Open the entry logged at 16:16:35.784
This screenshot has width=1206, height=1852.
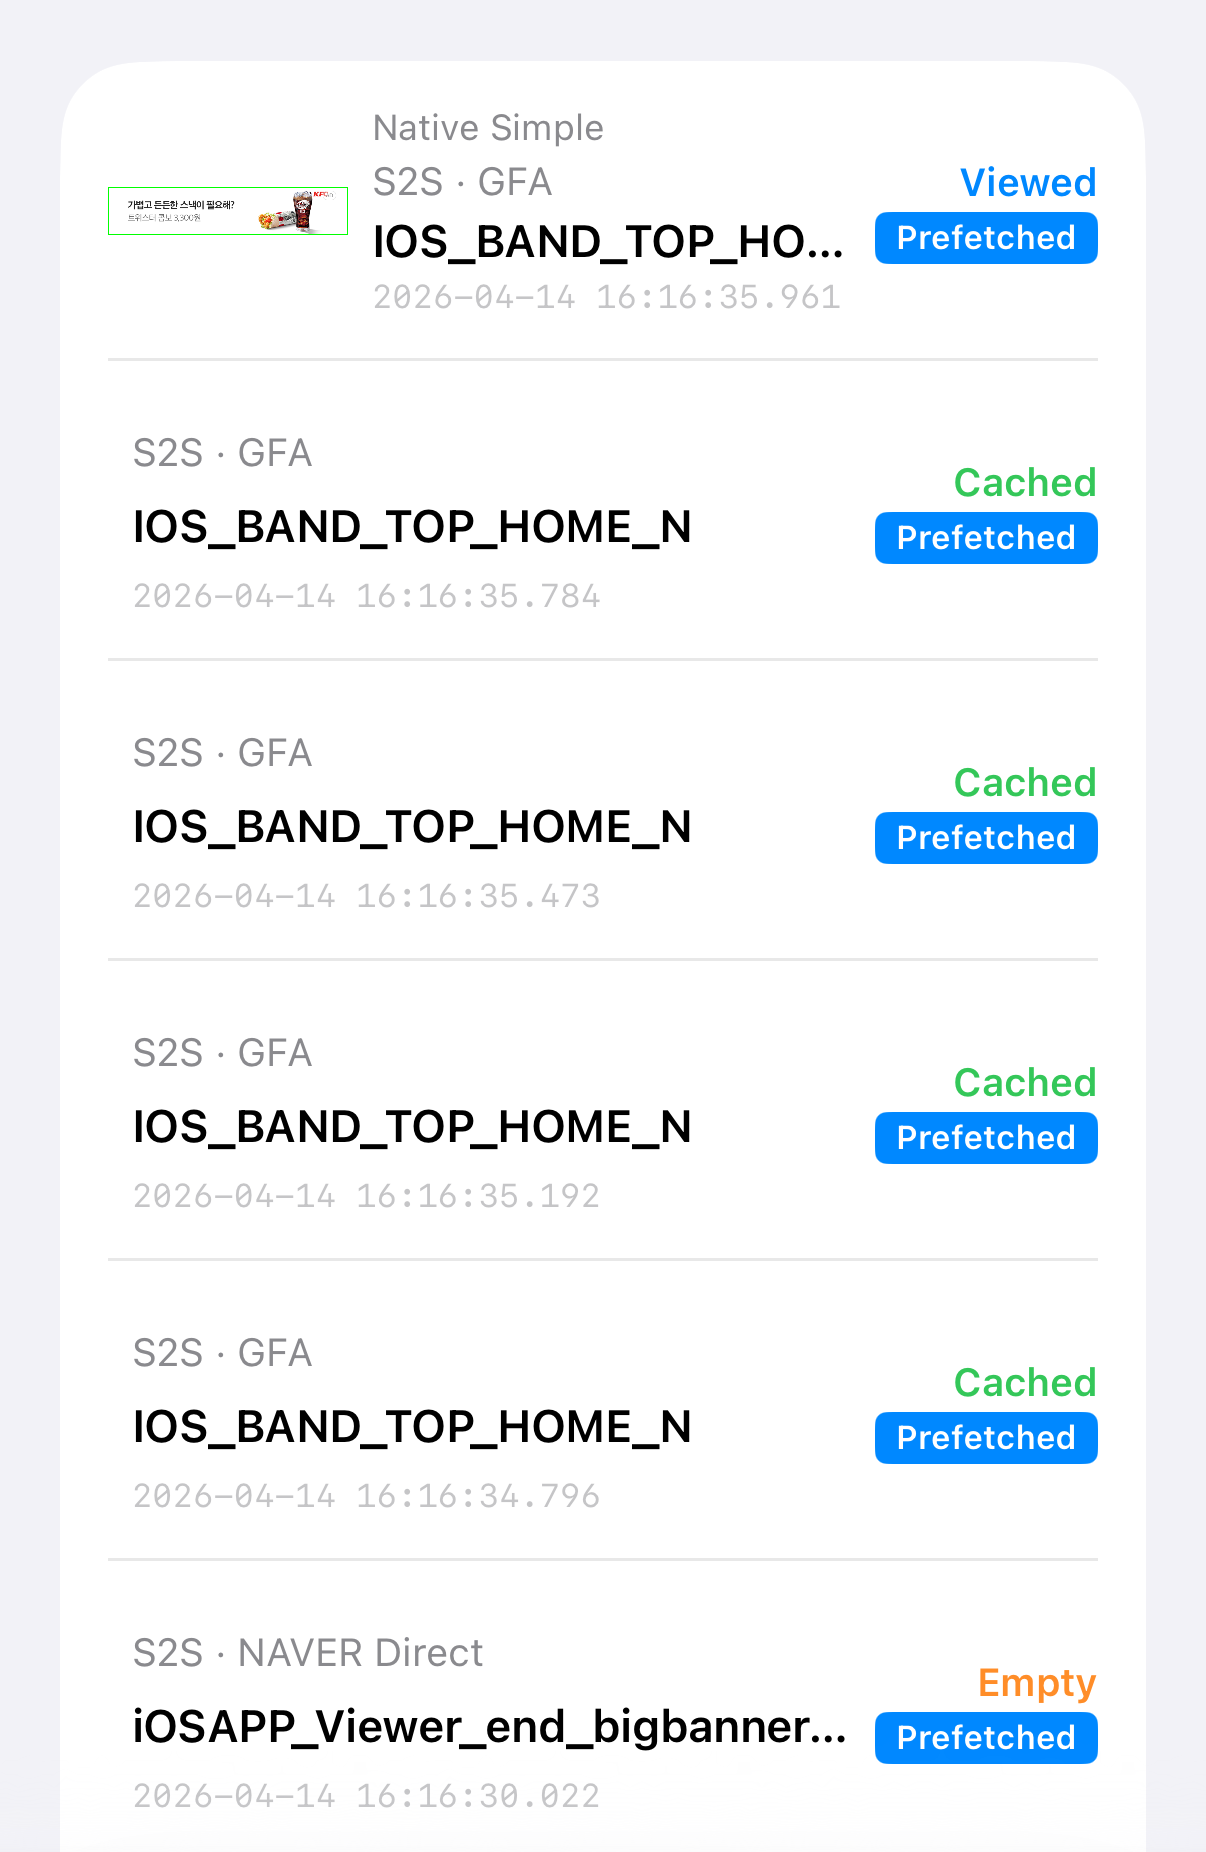tap(412, 527)
